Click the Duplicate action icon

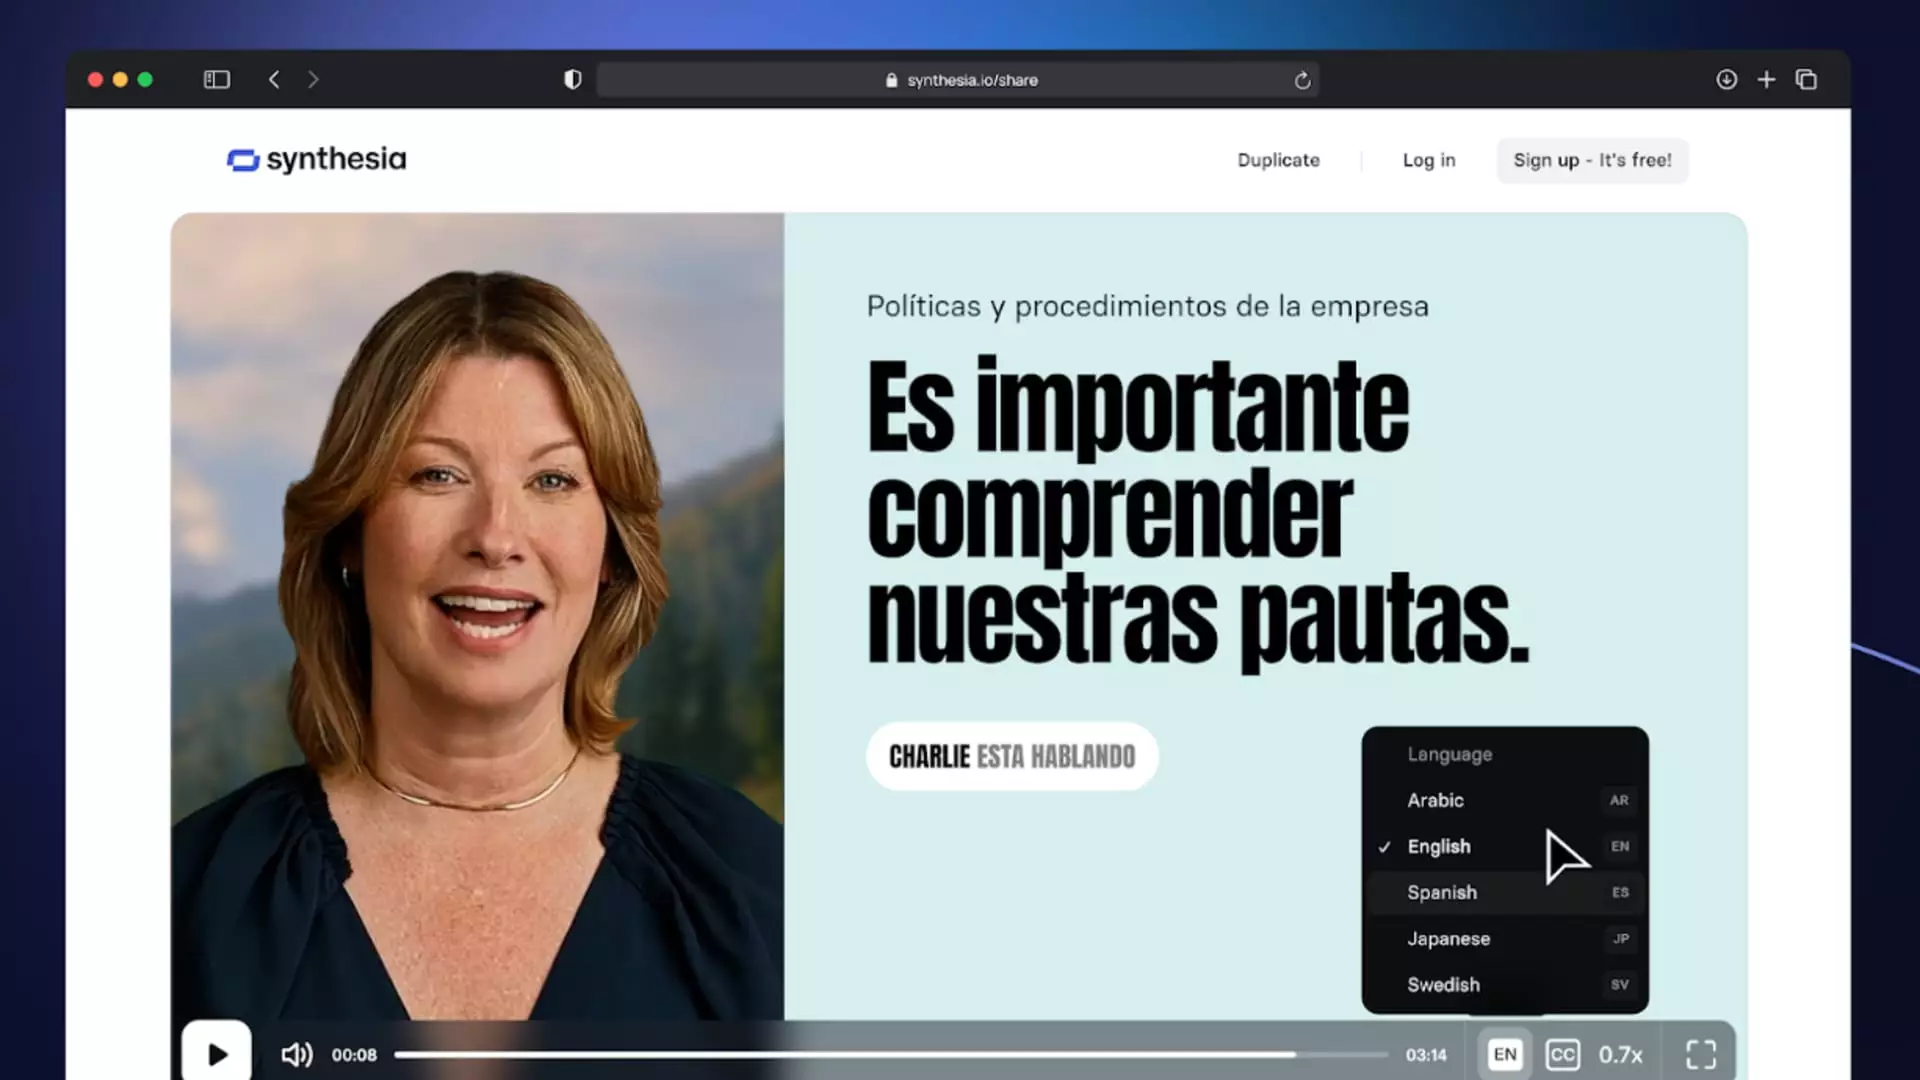[1278, 160]
